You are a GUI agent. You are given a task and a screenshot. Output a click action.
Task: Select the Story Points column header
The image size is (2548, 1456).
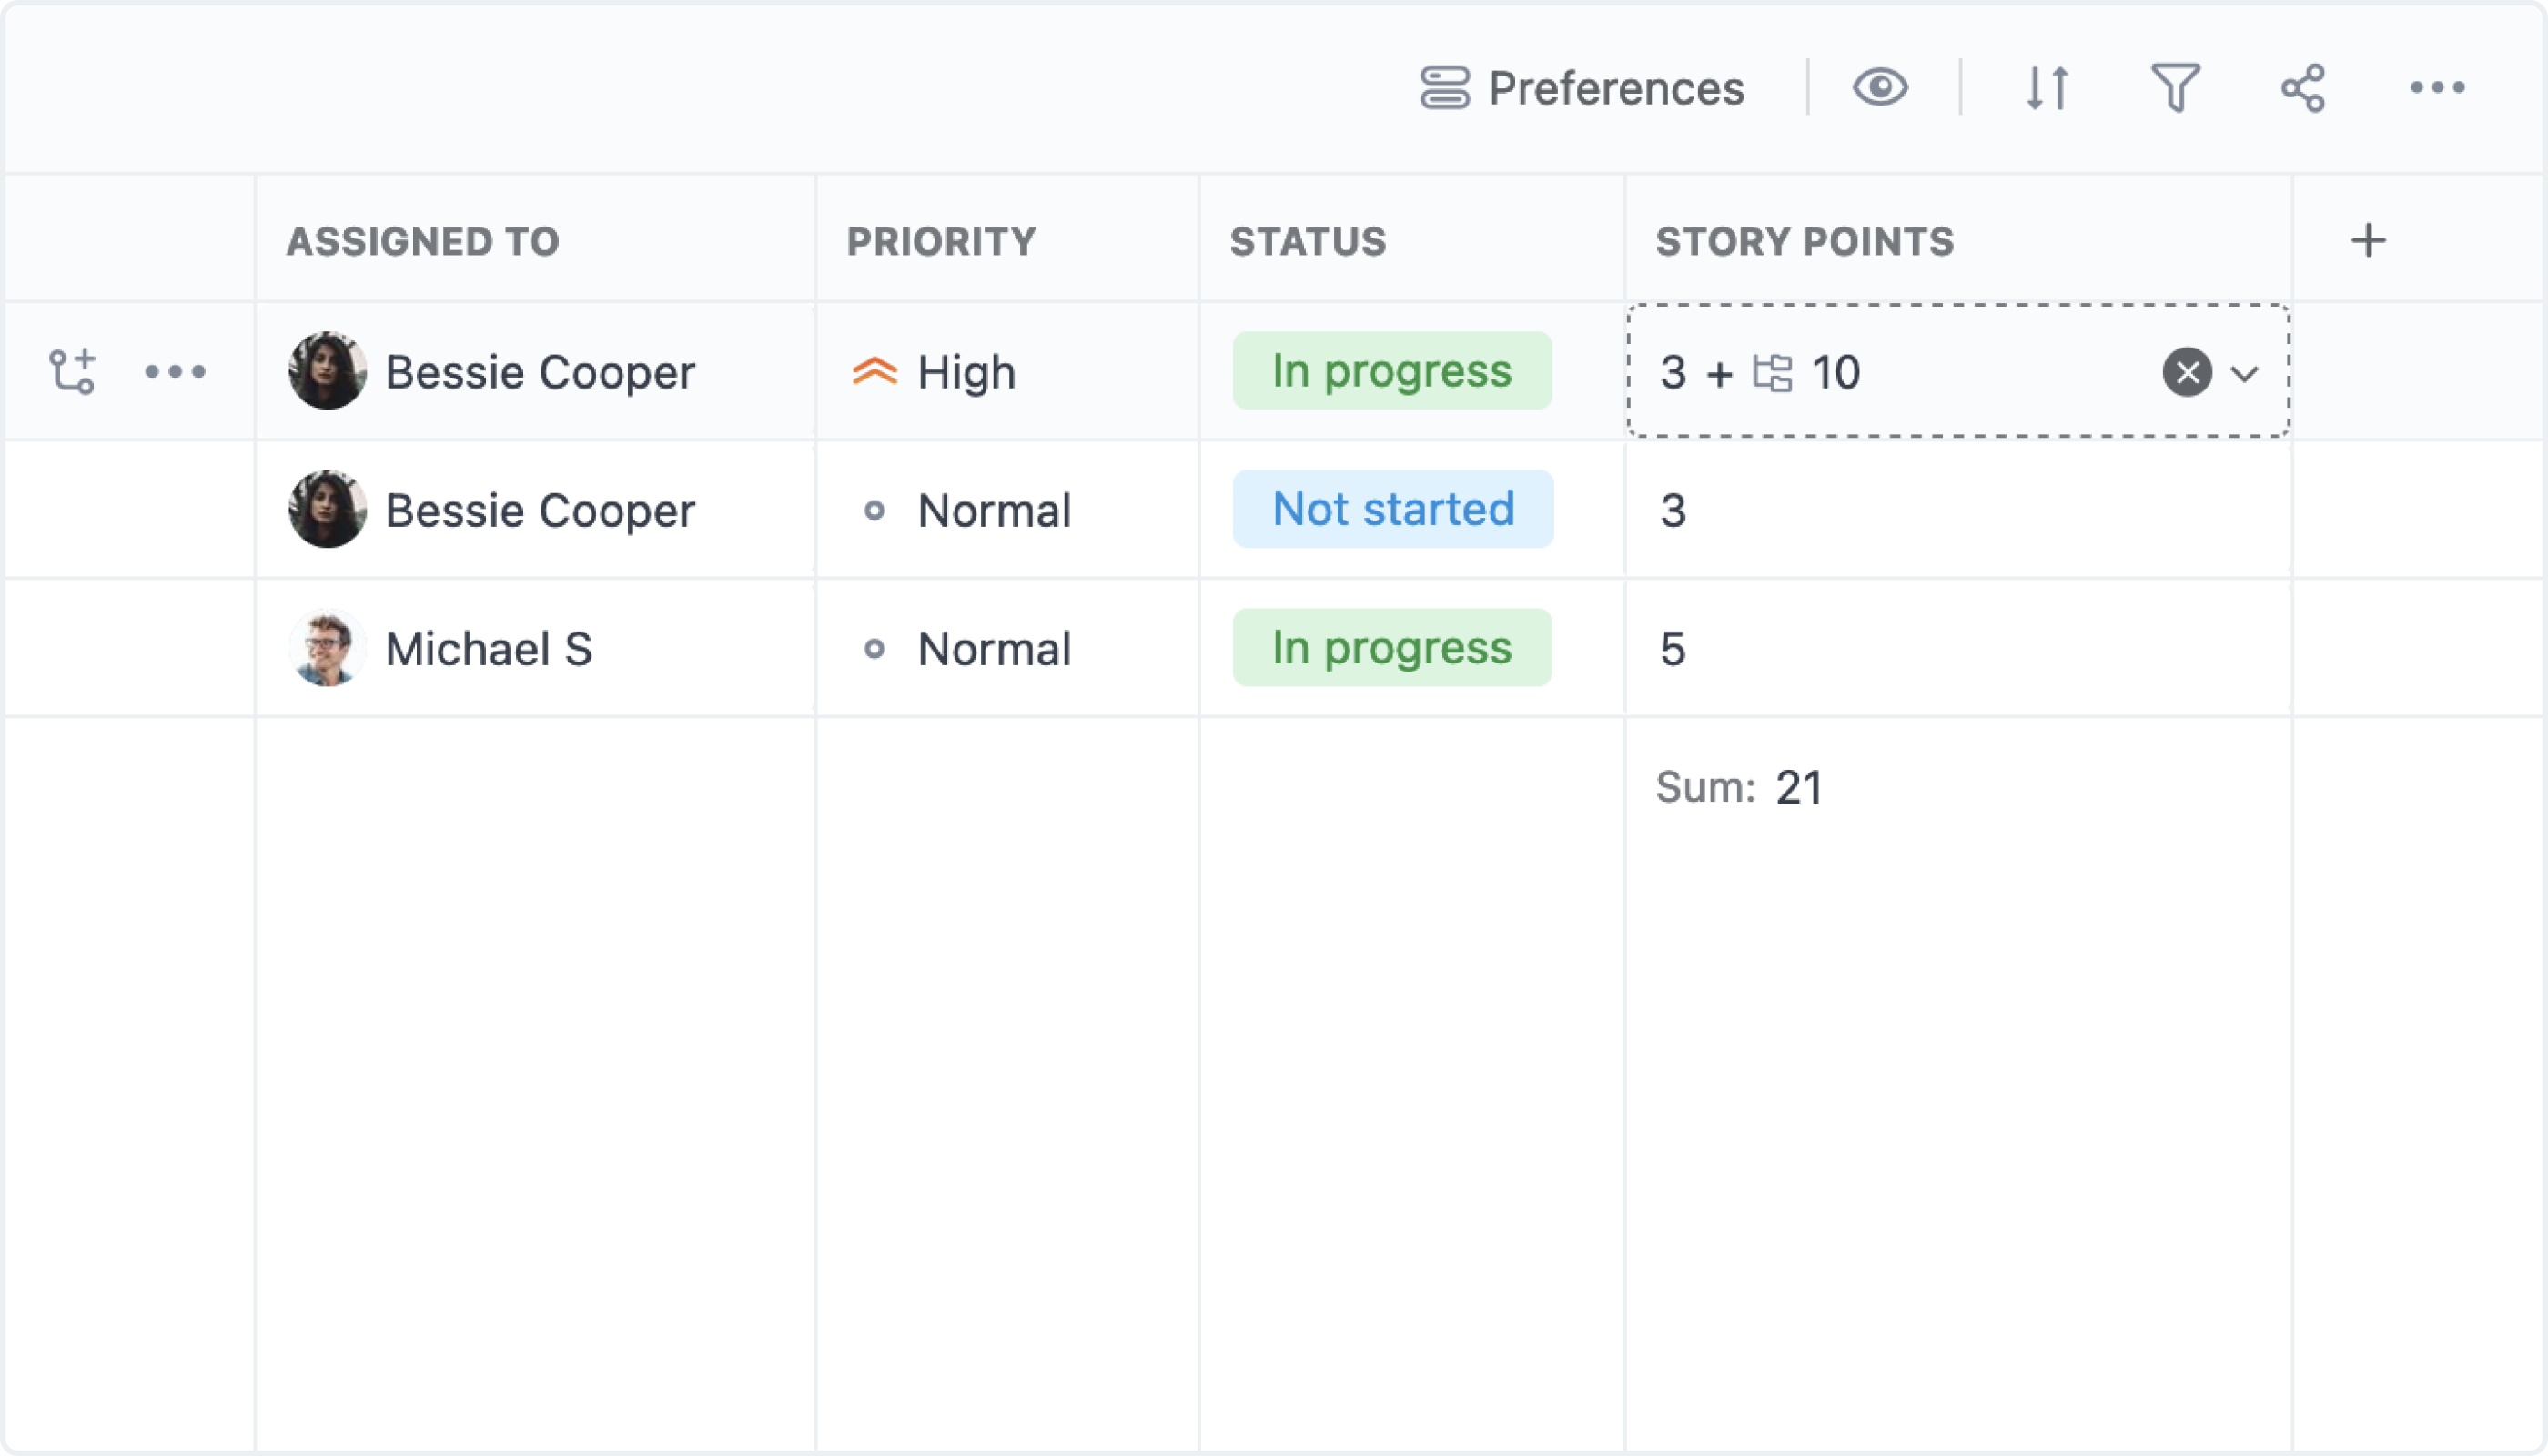(1804, 241)
